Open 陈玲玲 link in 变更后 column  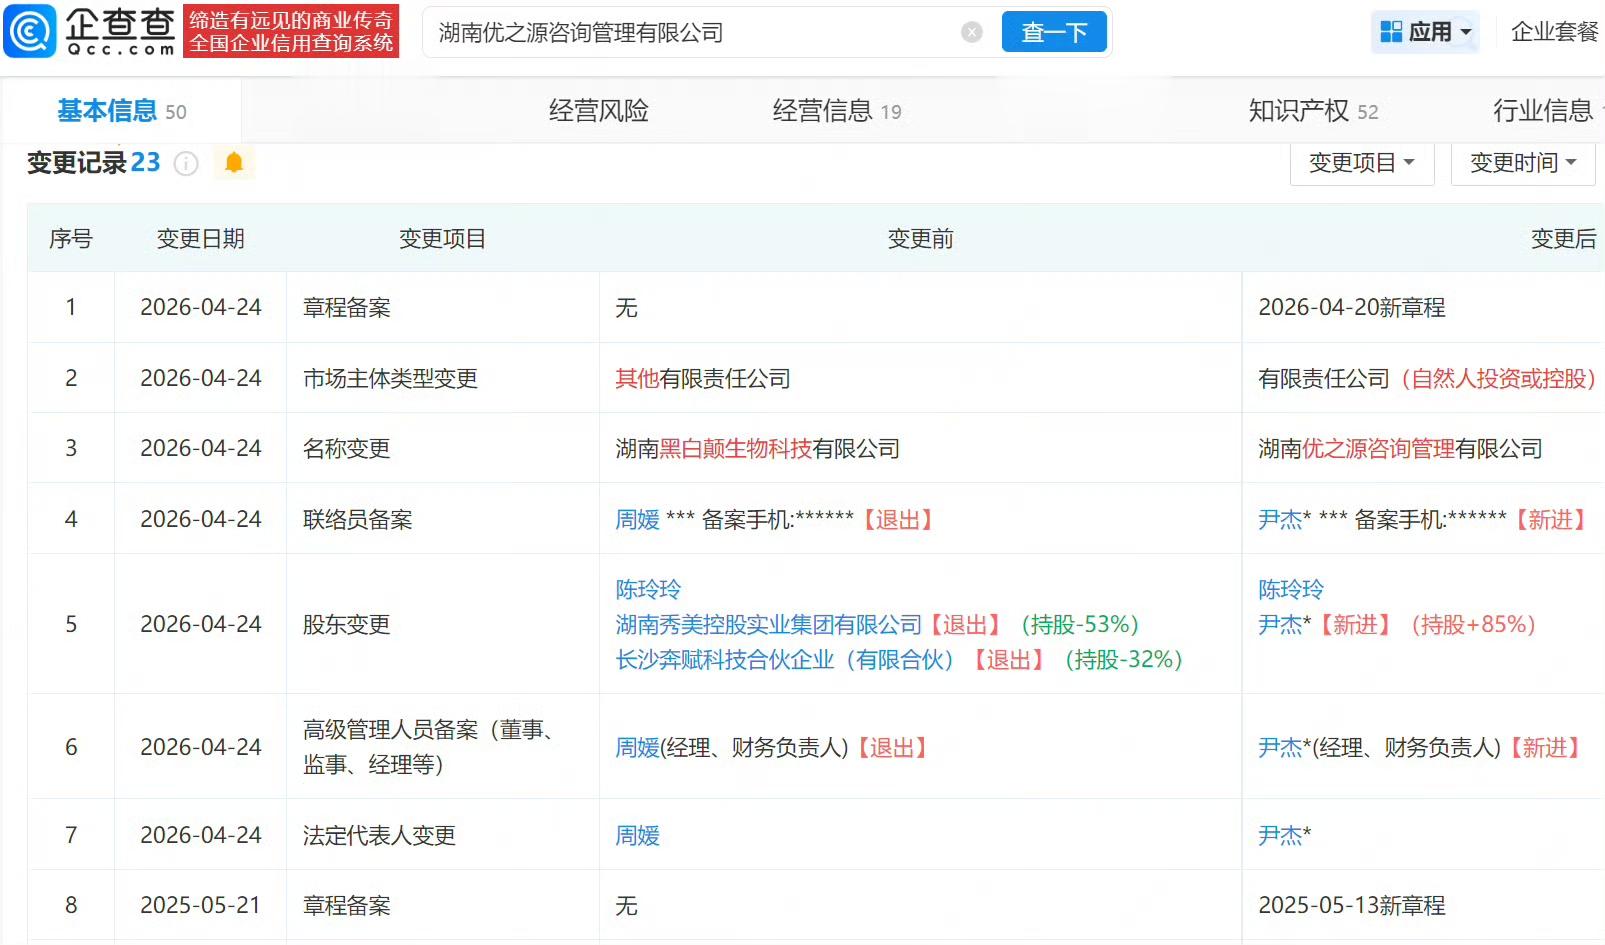[1291, 590]
